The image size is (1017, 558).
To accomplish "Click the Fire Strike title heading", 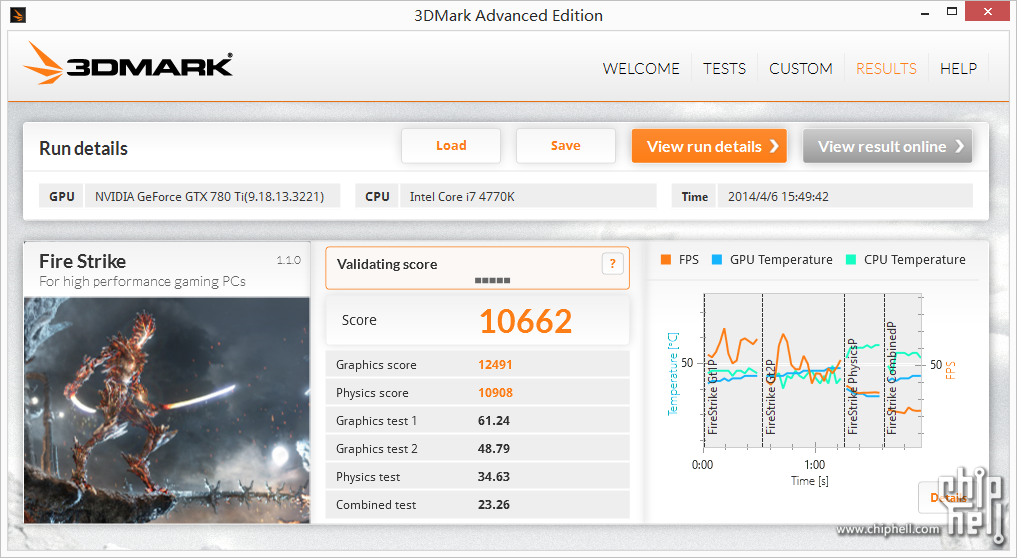I will click(x=82, y=261).
